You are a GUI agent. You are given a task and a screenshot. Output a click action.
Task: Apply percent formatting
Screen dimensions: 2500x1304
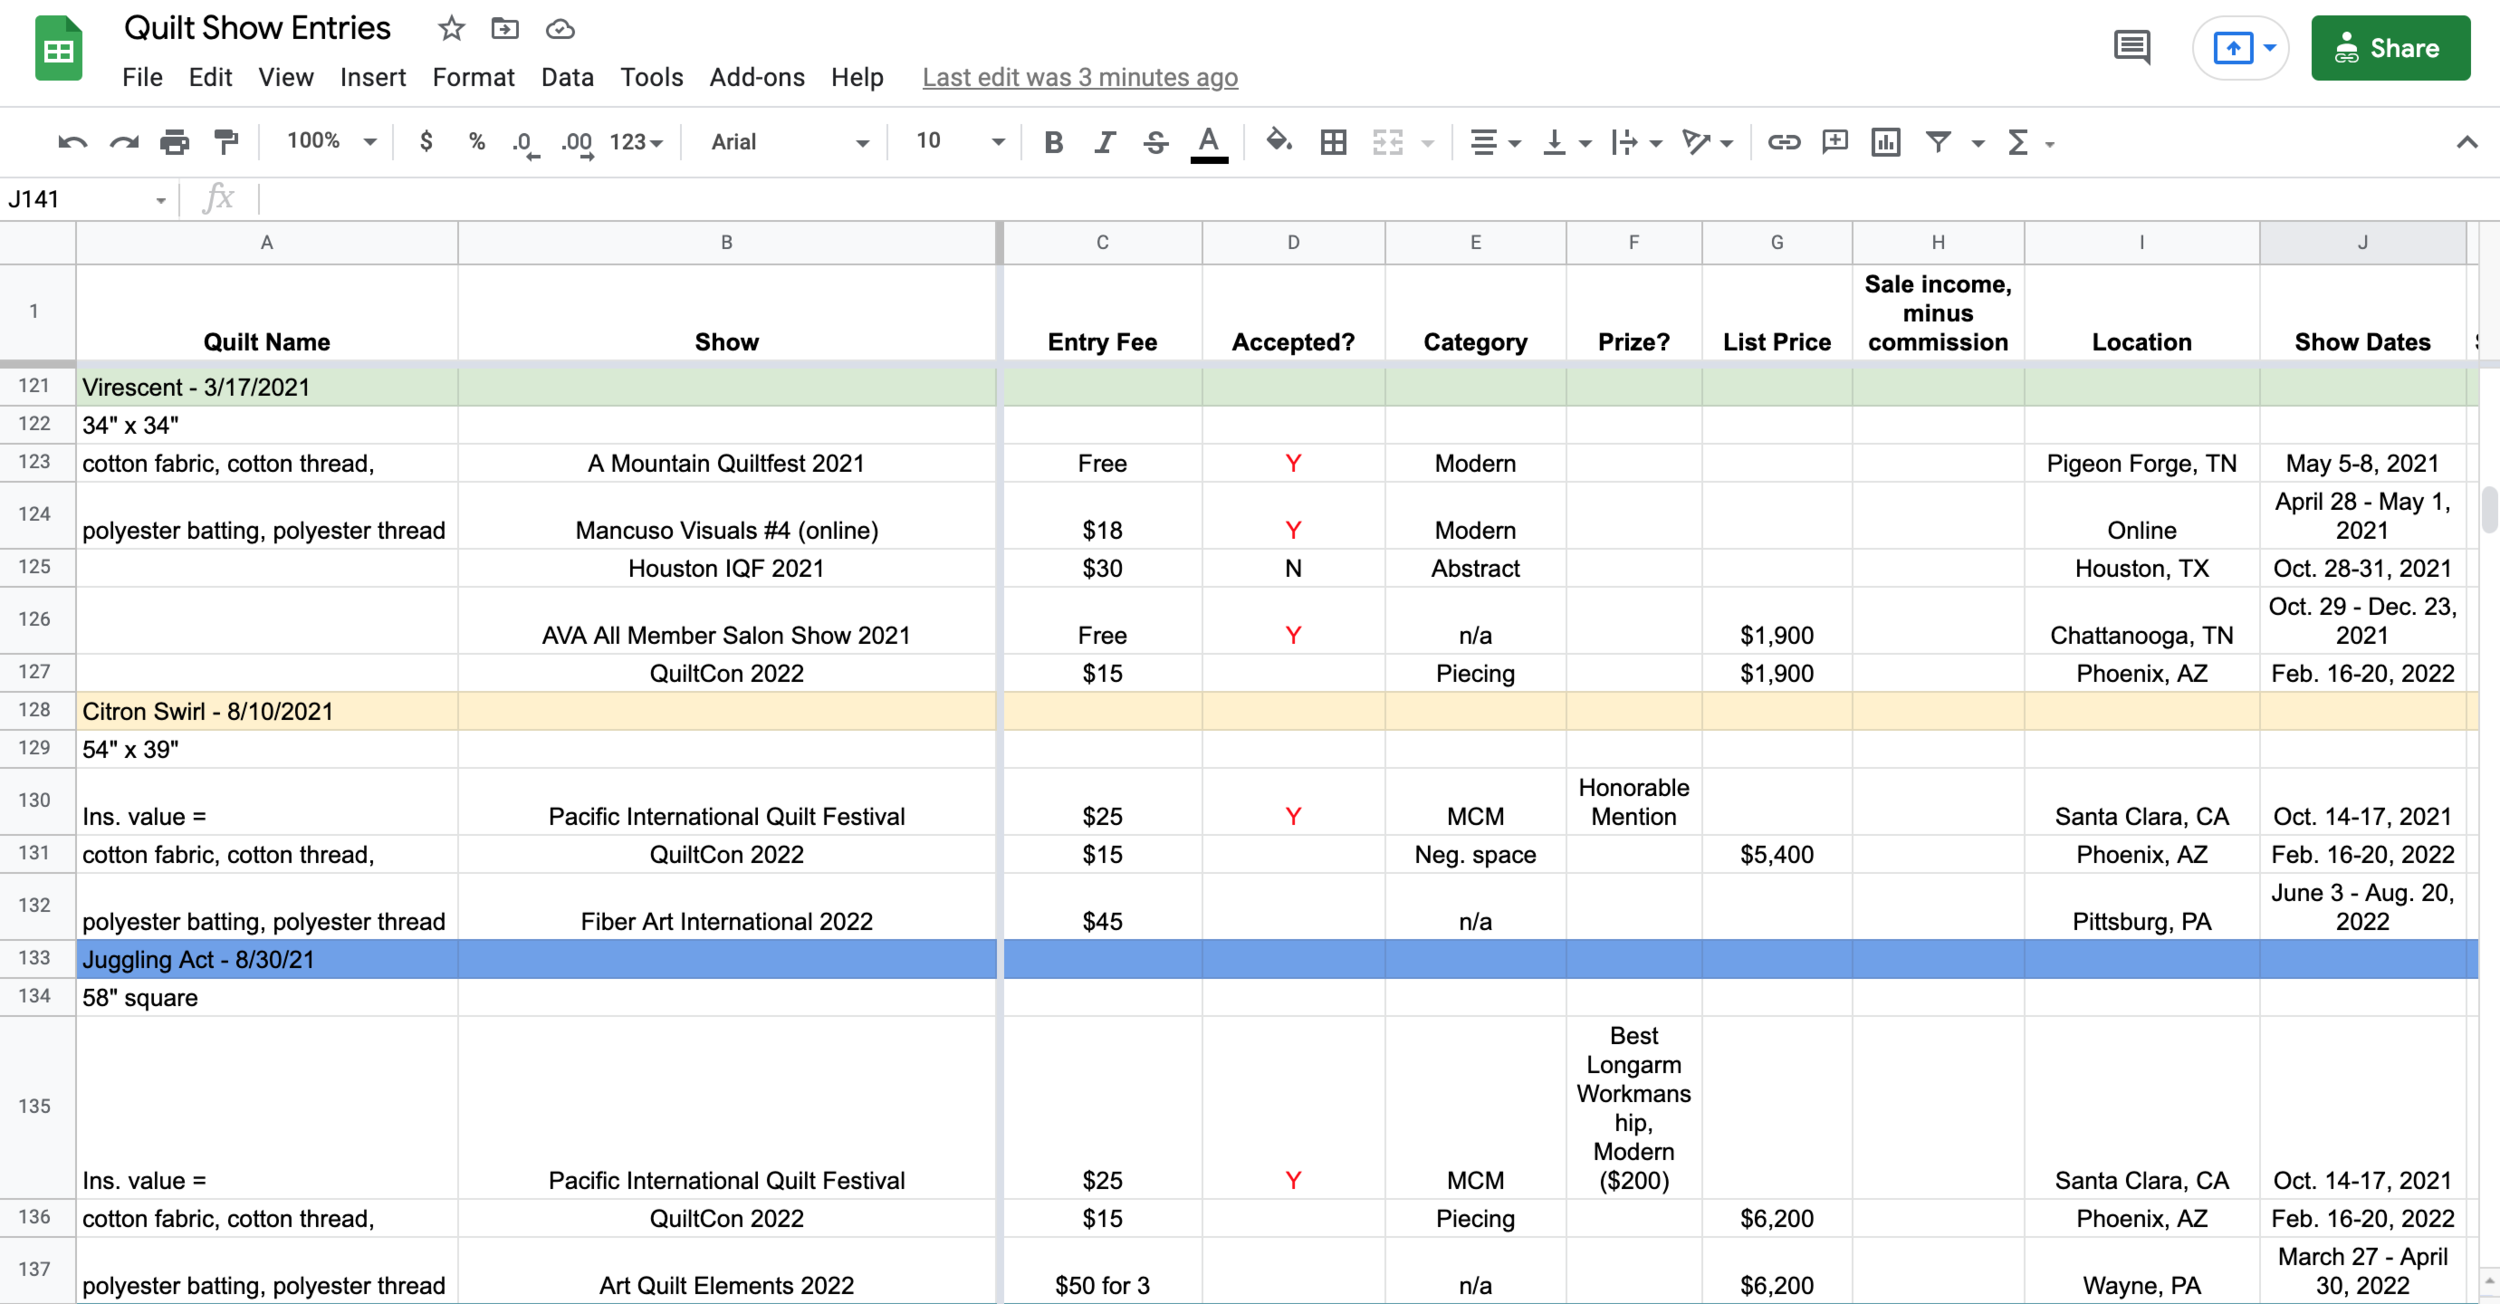(476, 141)
